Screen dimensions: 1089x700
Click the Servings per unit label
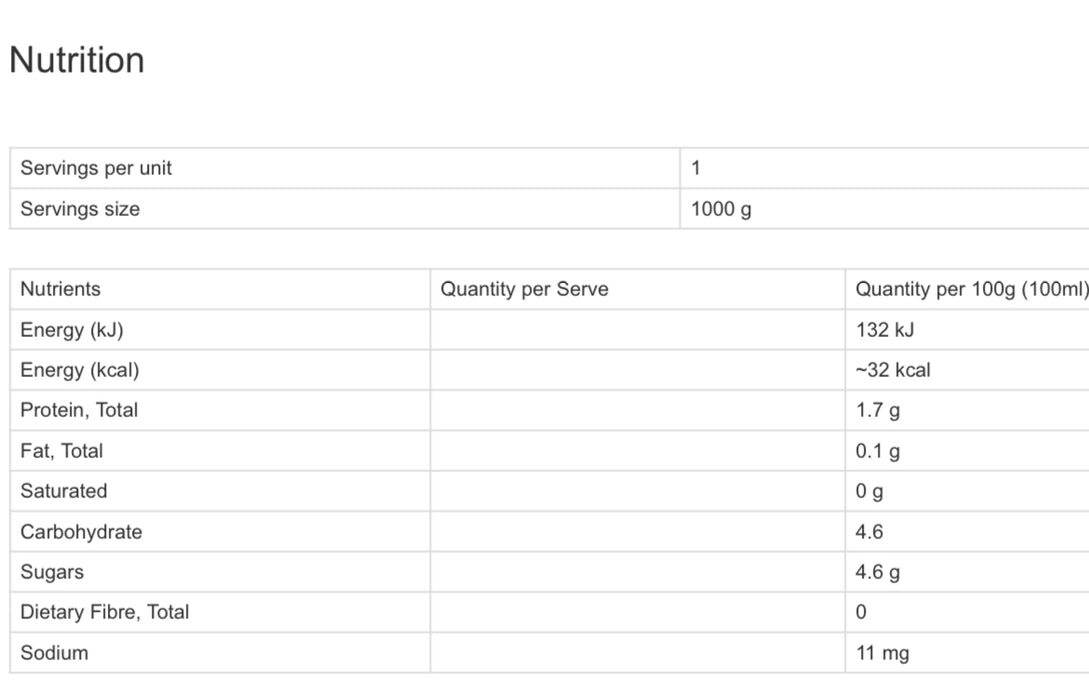coord(96,168)
